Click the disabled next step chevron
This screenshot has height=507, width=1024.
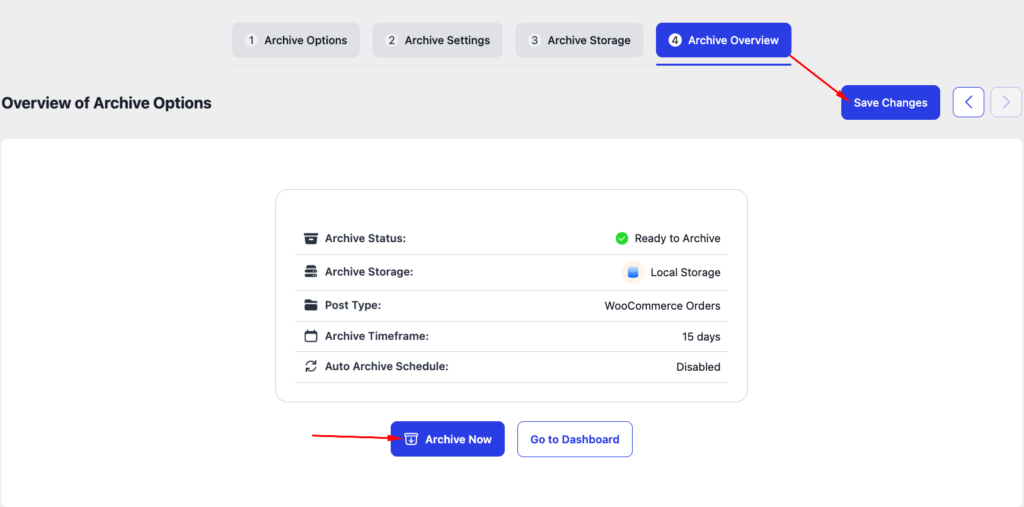coord(1006,102)
